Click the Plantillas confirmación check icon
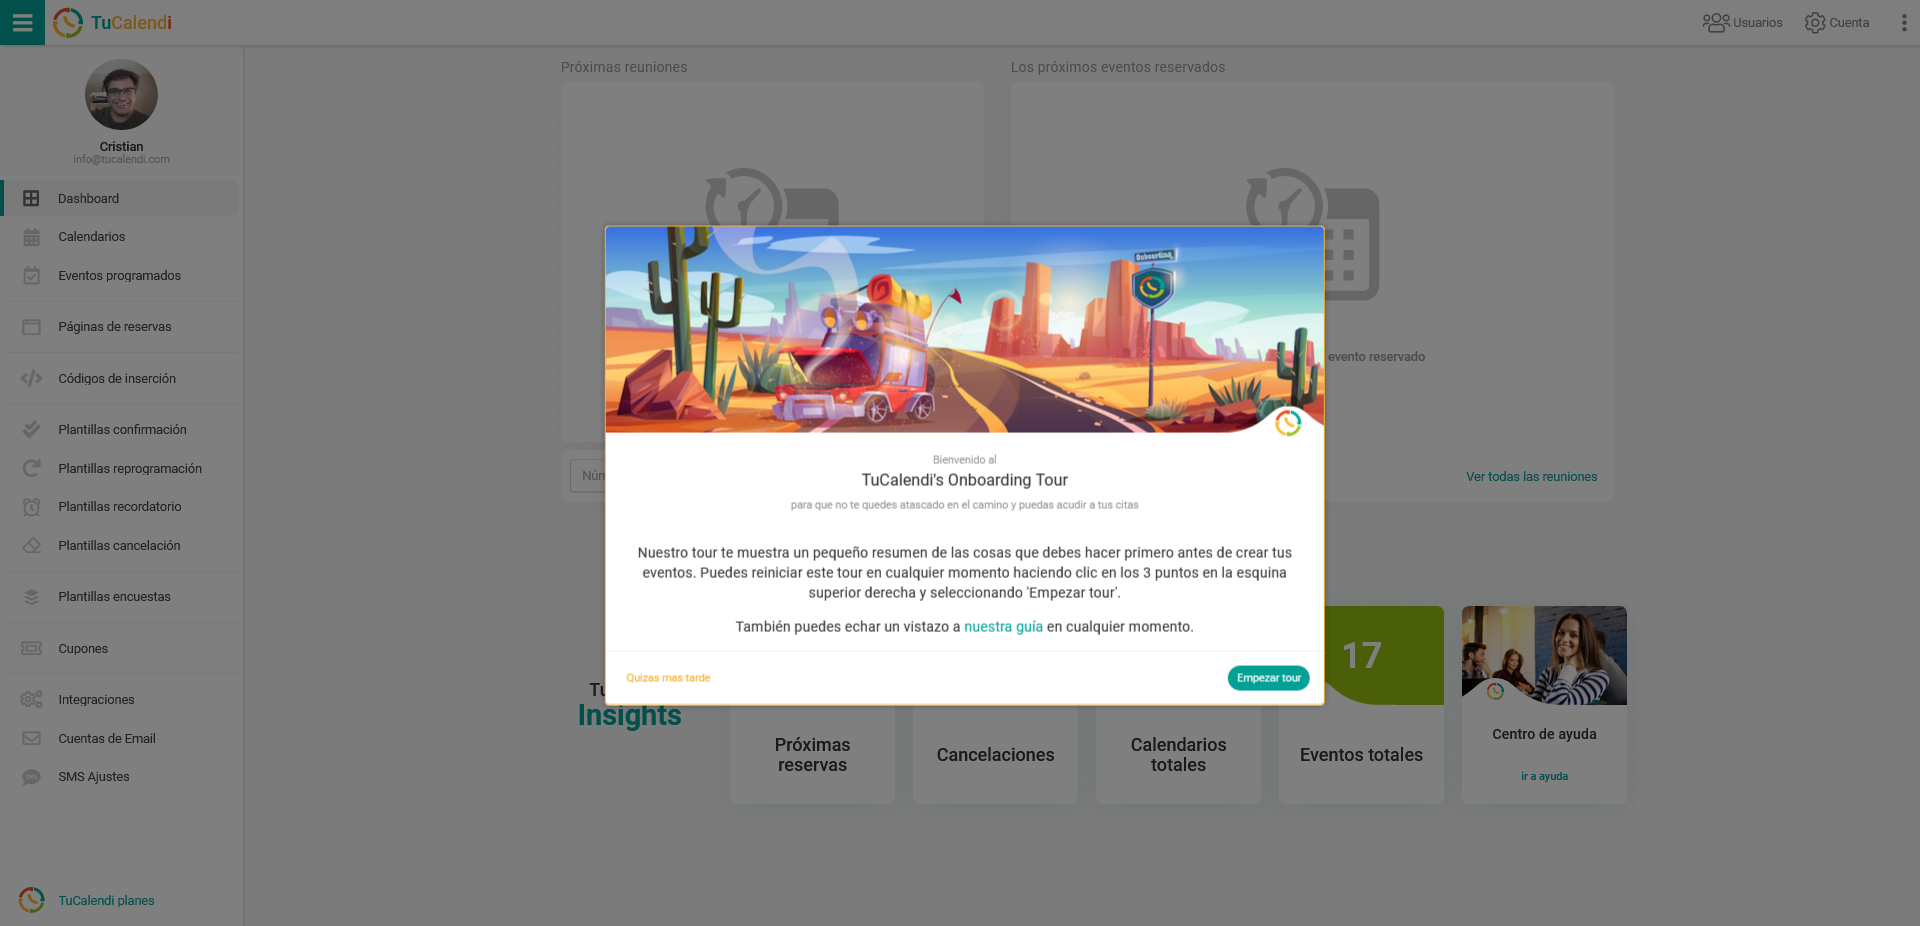The image size is (1920, 926). point(31,429)
